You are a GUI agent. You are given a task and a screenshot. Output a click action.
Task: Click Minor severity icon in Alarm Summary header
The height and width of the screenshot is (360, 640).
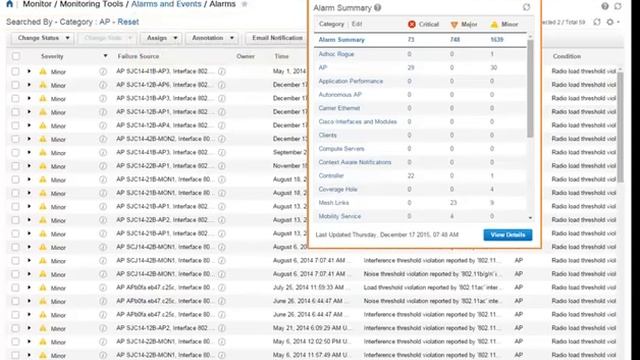[494, 24]
